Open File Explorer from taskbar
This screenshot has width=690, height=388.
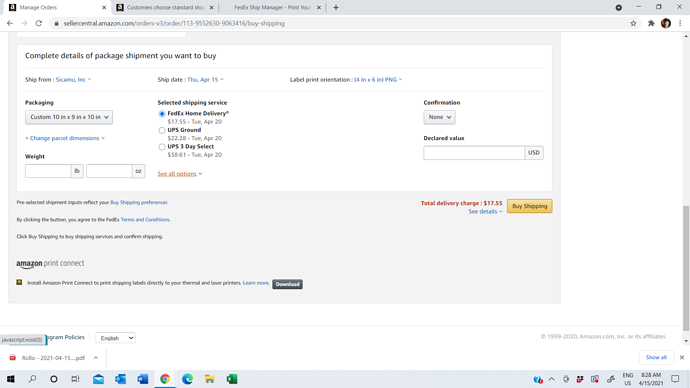coord(209,379)
